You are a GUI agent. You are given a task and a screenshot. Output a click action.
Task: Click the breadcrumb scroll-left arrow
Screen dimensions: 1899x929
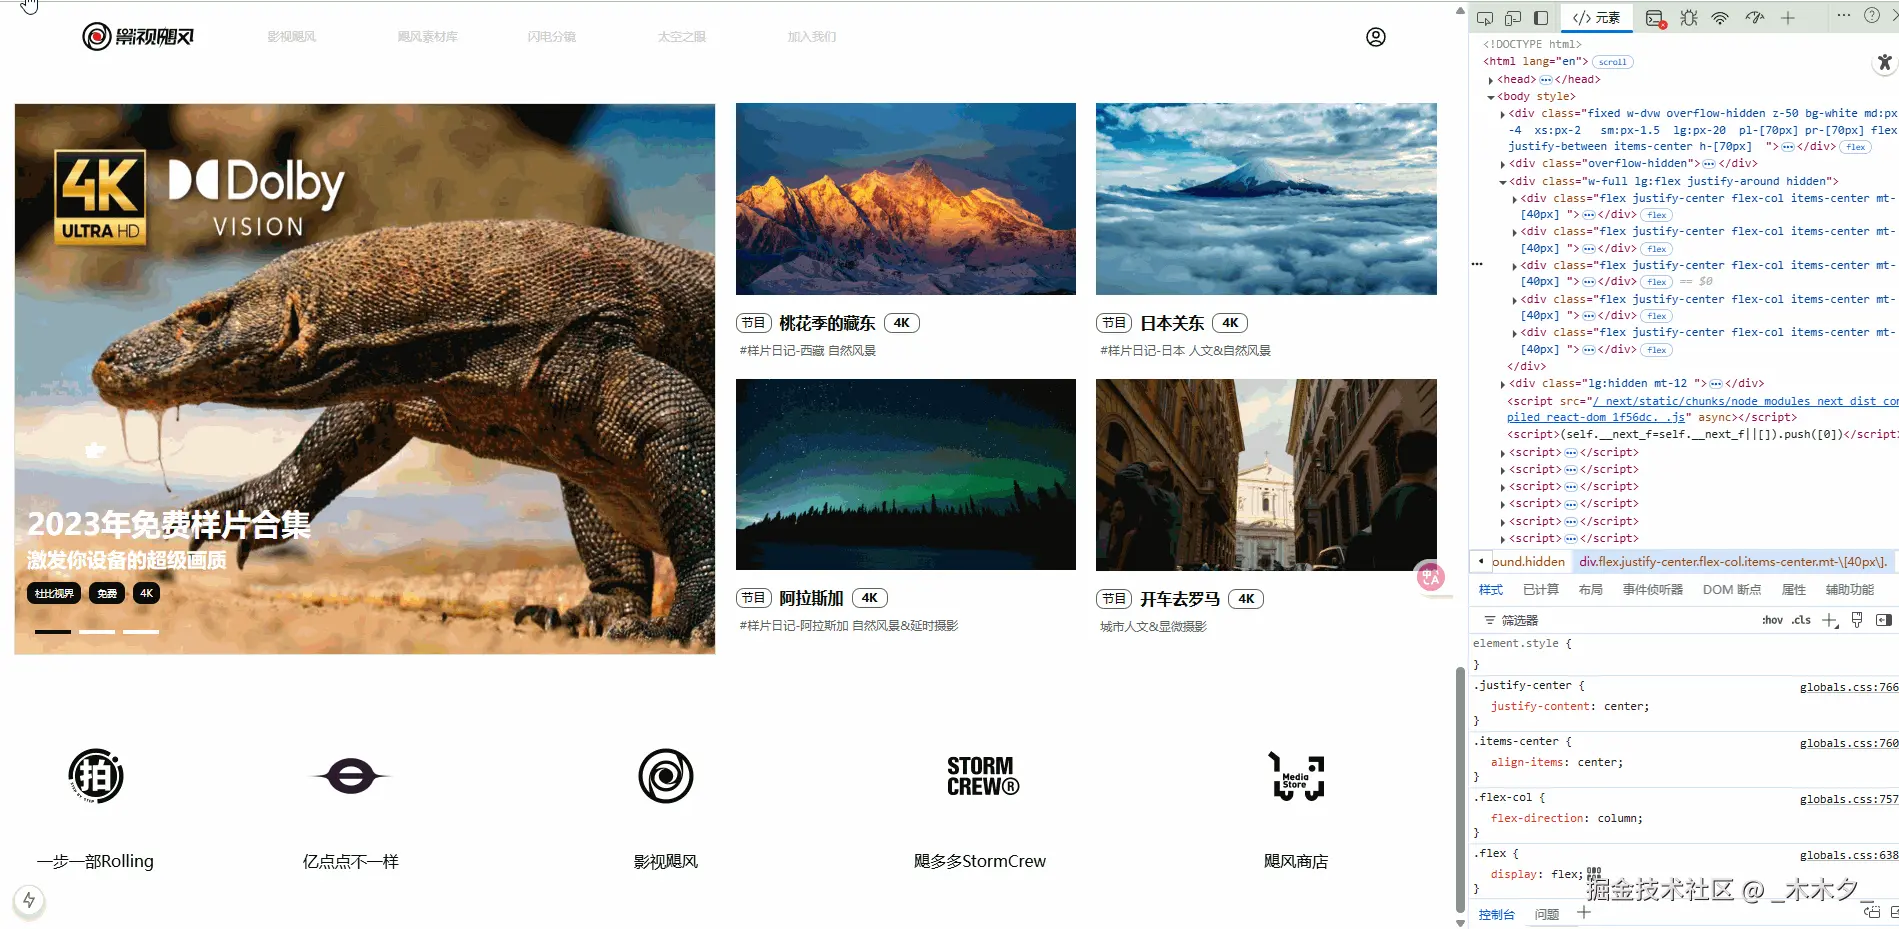point(1481,561)
